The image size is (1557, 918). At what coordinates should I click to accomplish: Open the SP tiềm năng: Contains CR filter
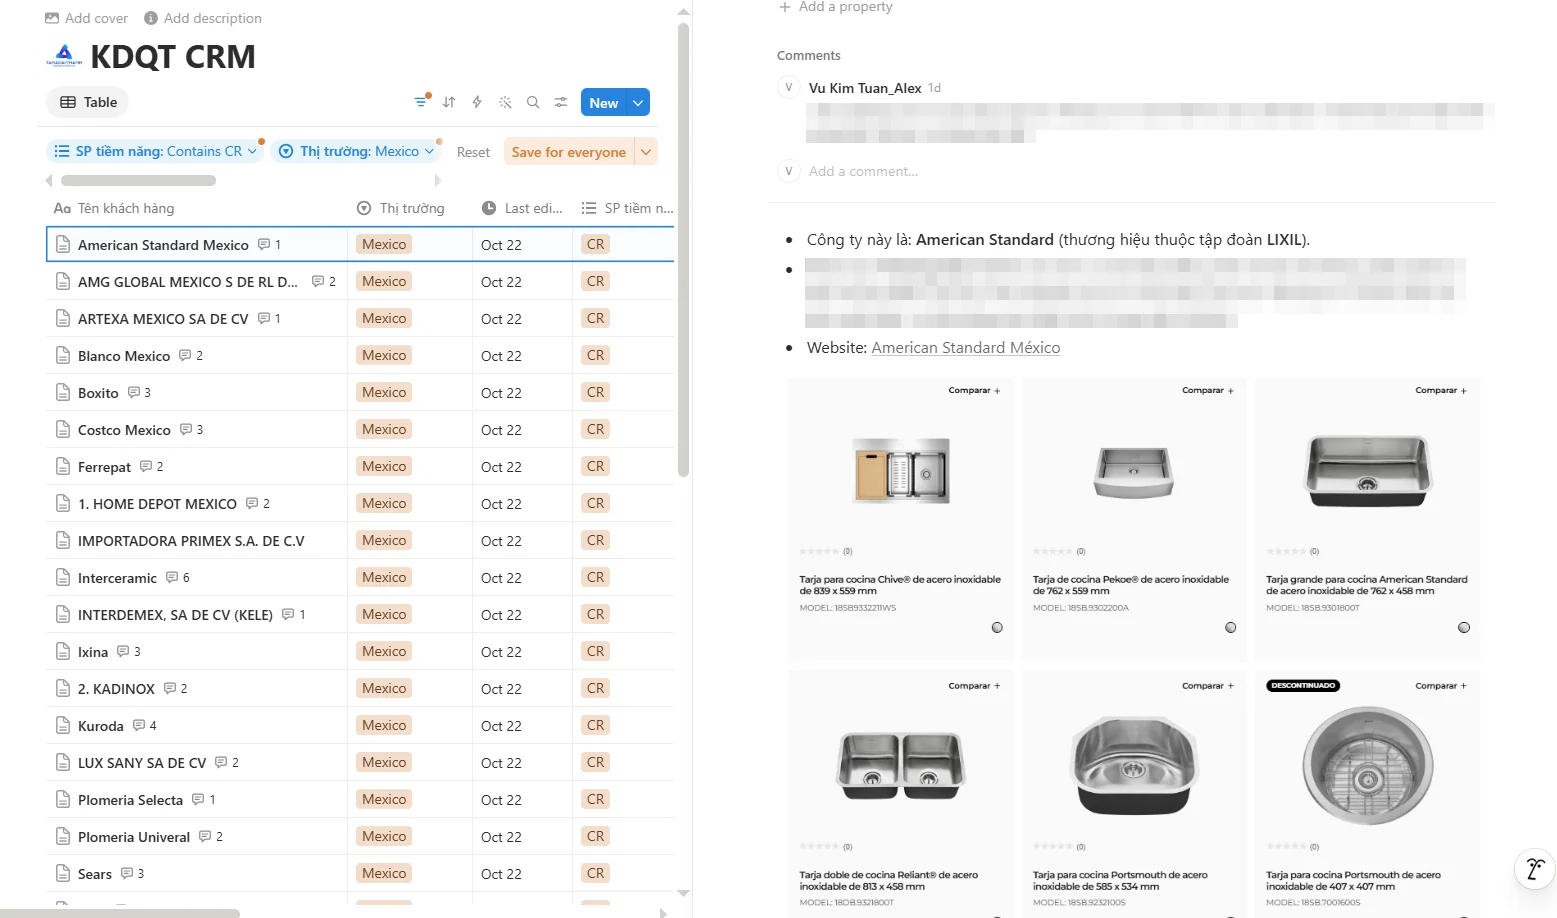point(155,151)
